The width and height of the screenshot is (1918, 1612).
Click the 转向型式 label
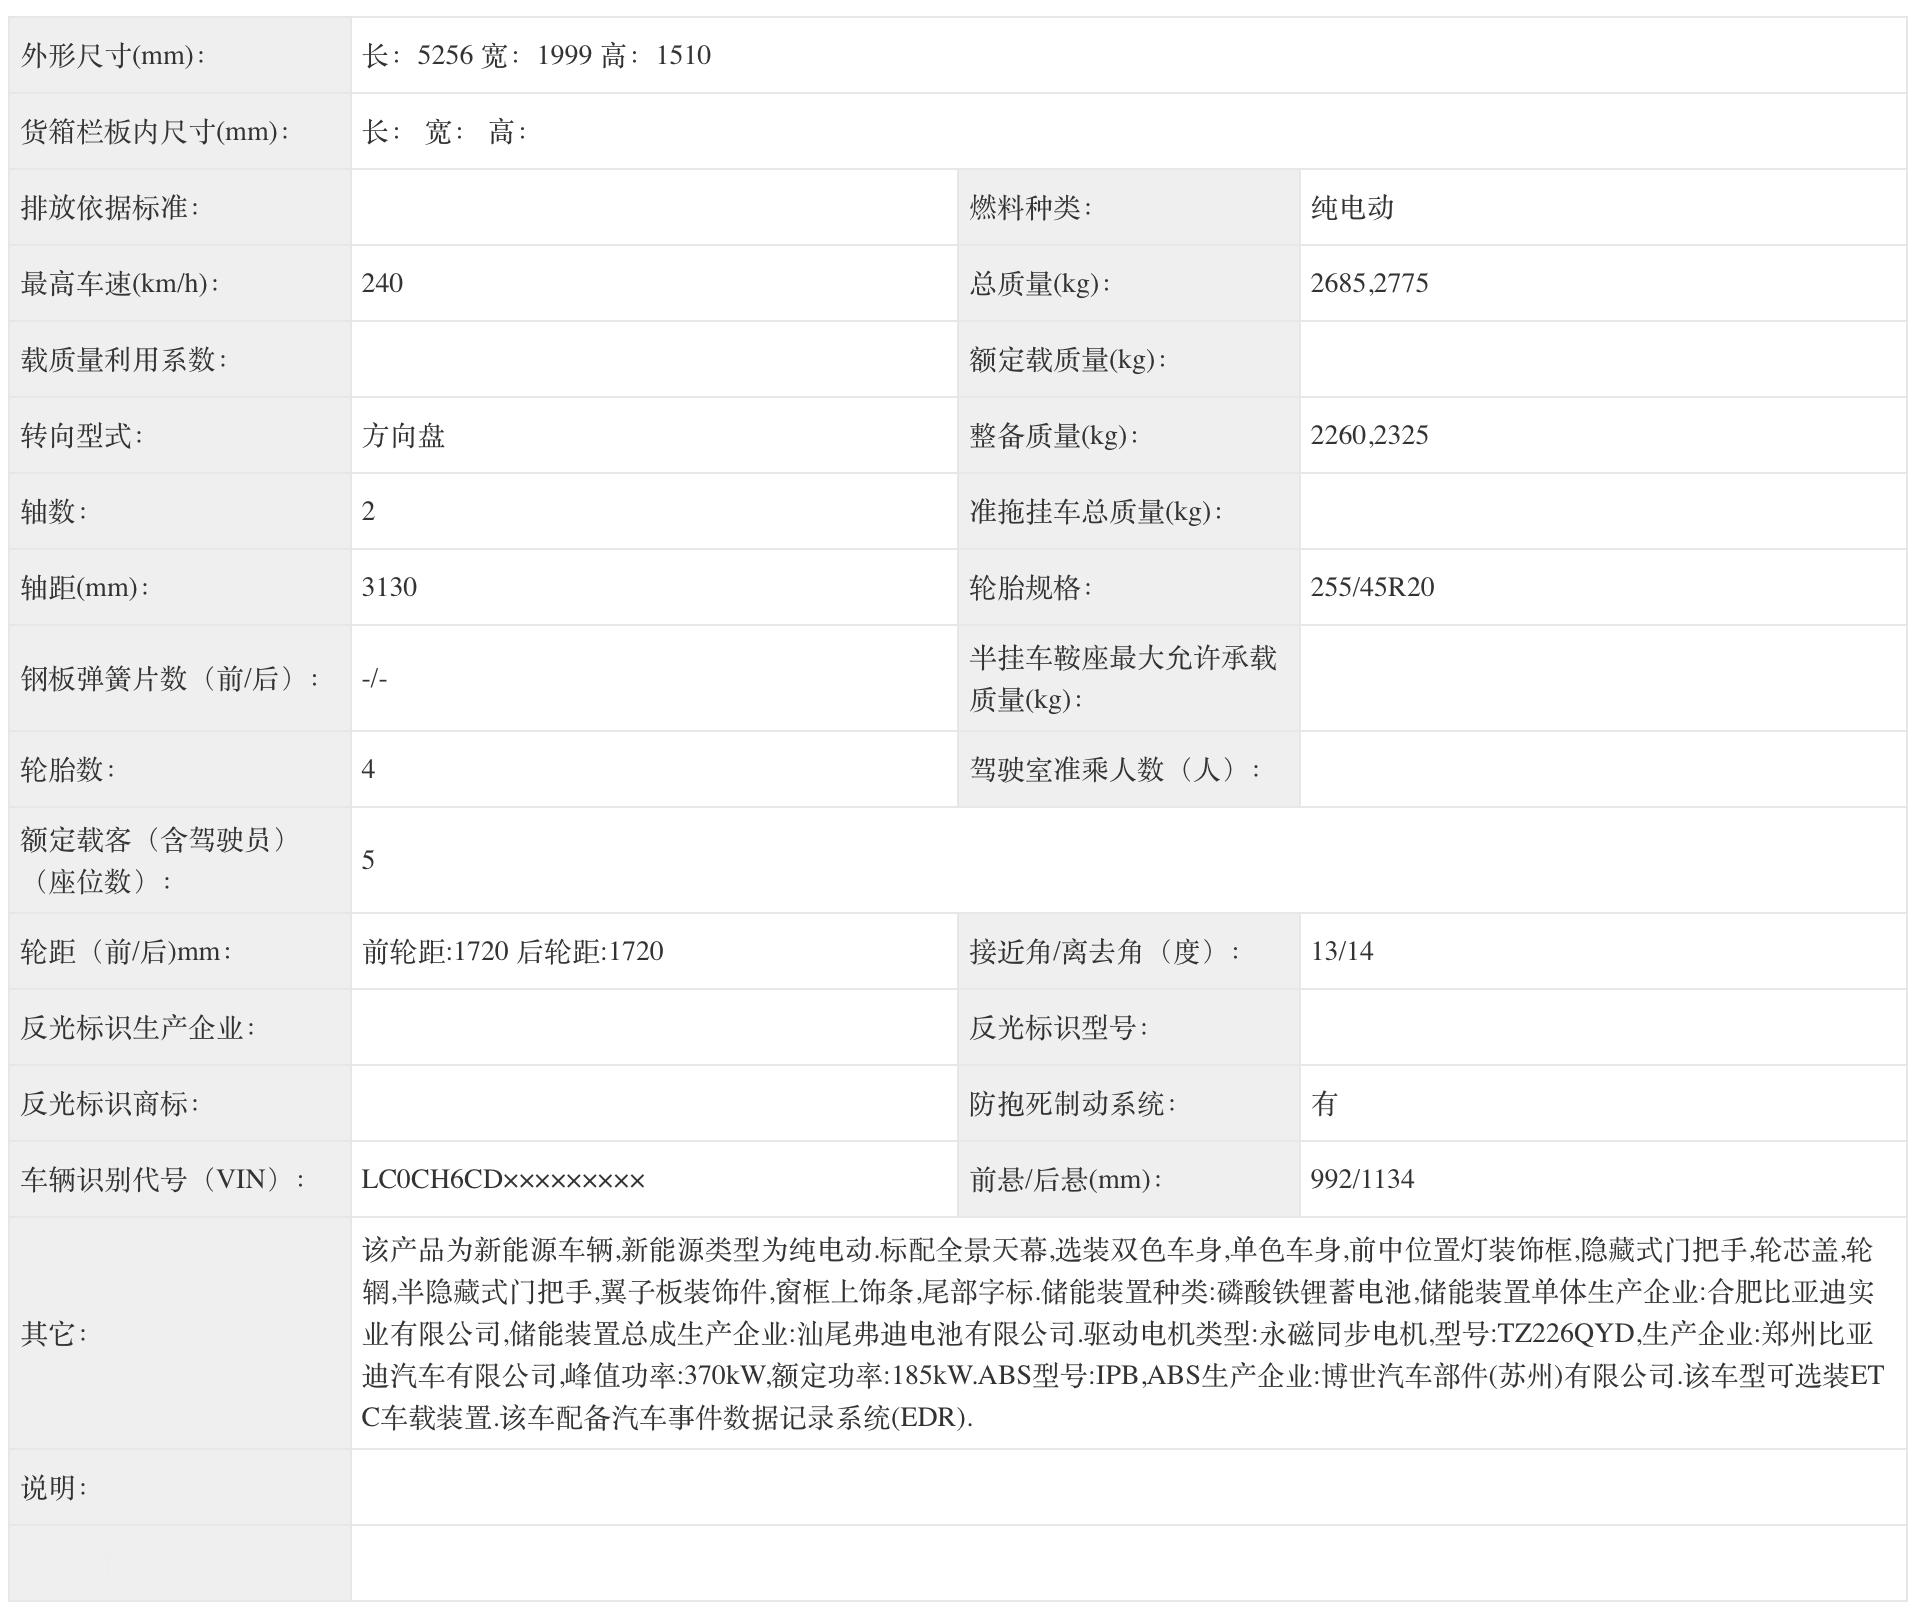(82, 435)
